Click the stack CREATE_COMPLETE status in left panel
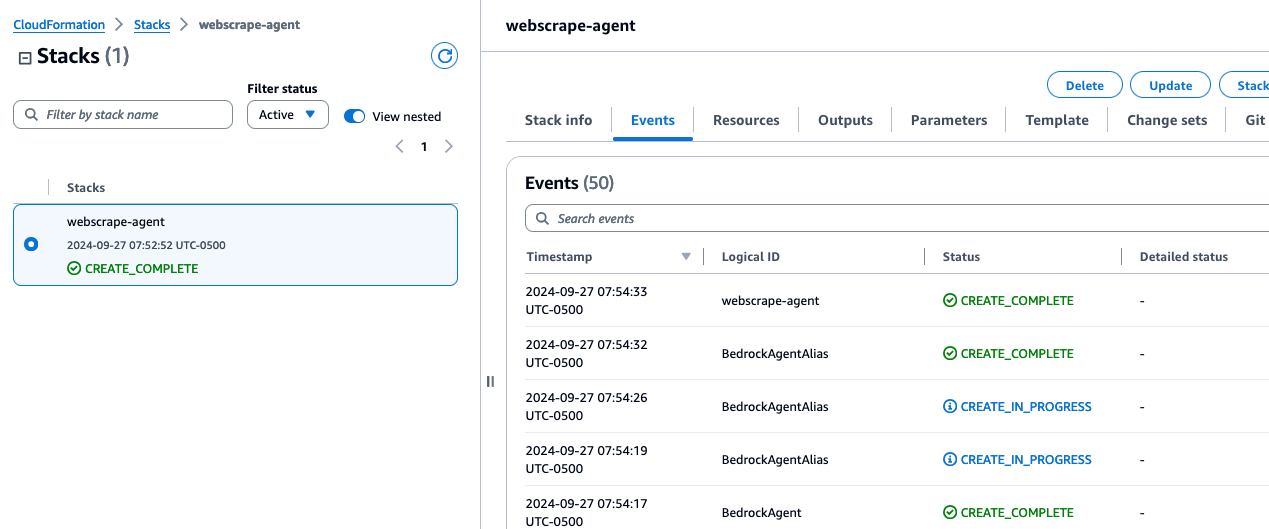Screen dimensions: 1269x529 pyautogui.click(x=133, y=269)
